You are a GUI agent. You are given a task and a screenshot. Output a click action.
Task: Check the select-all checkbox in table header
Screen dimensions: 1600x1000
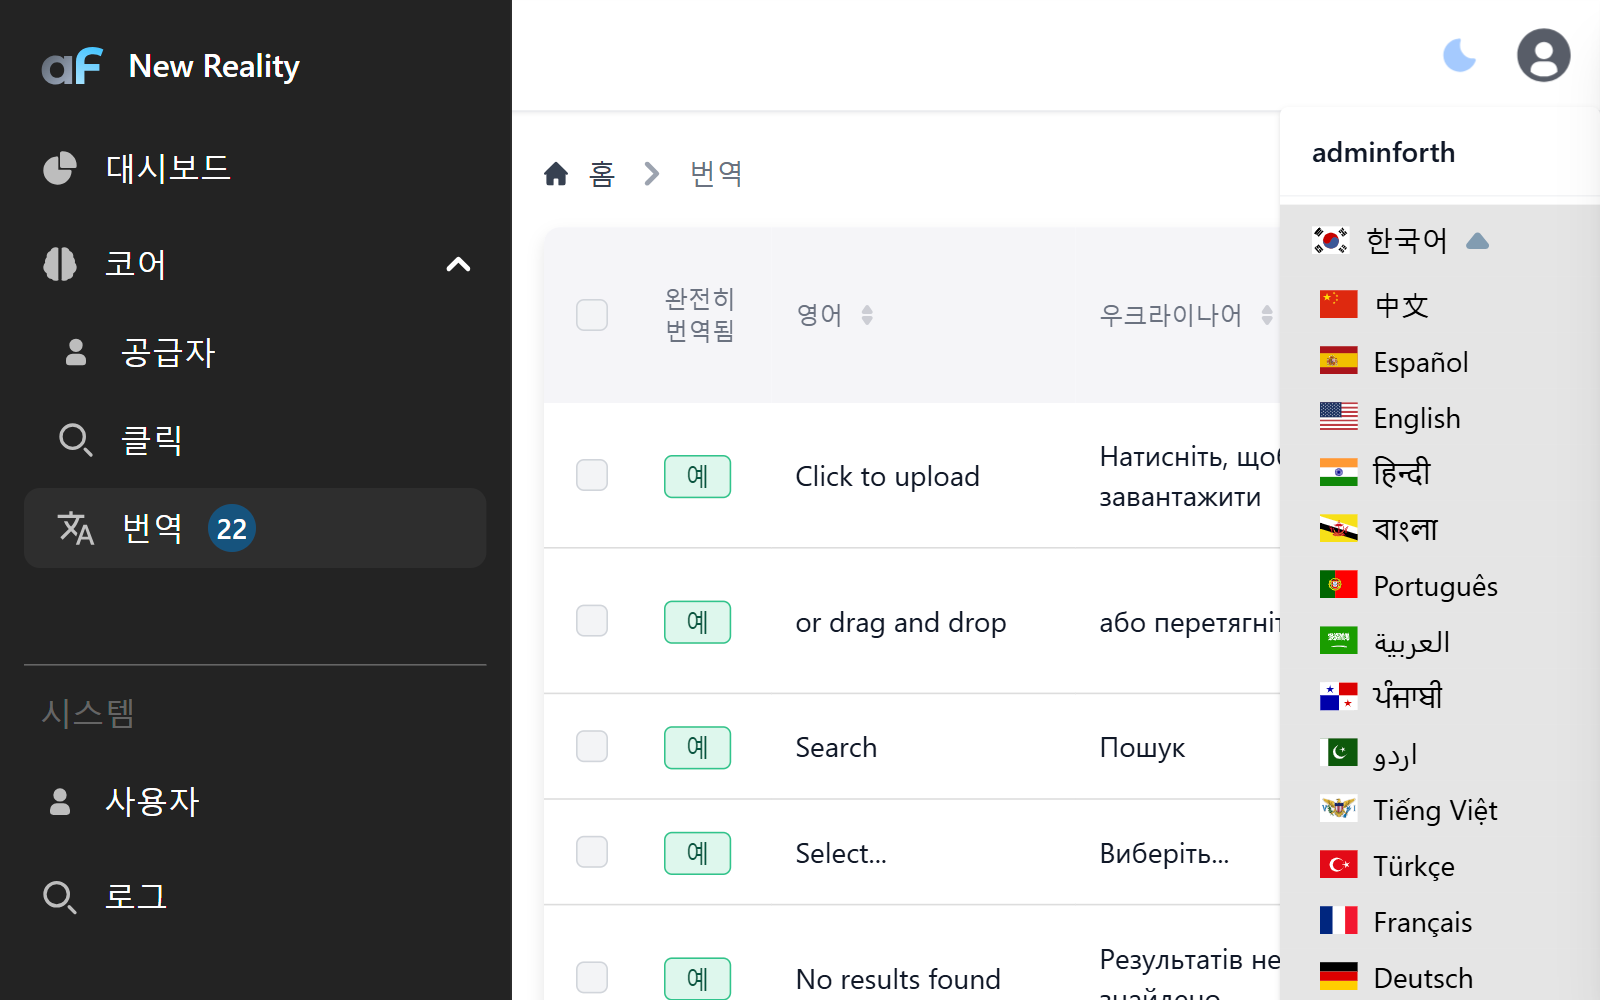point(591,315)
